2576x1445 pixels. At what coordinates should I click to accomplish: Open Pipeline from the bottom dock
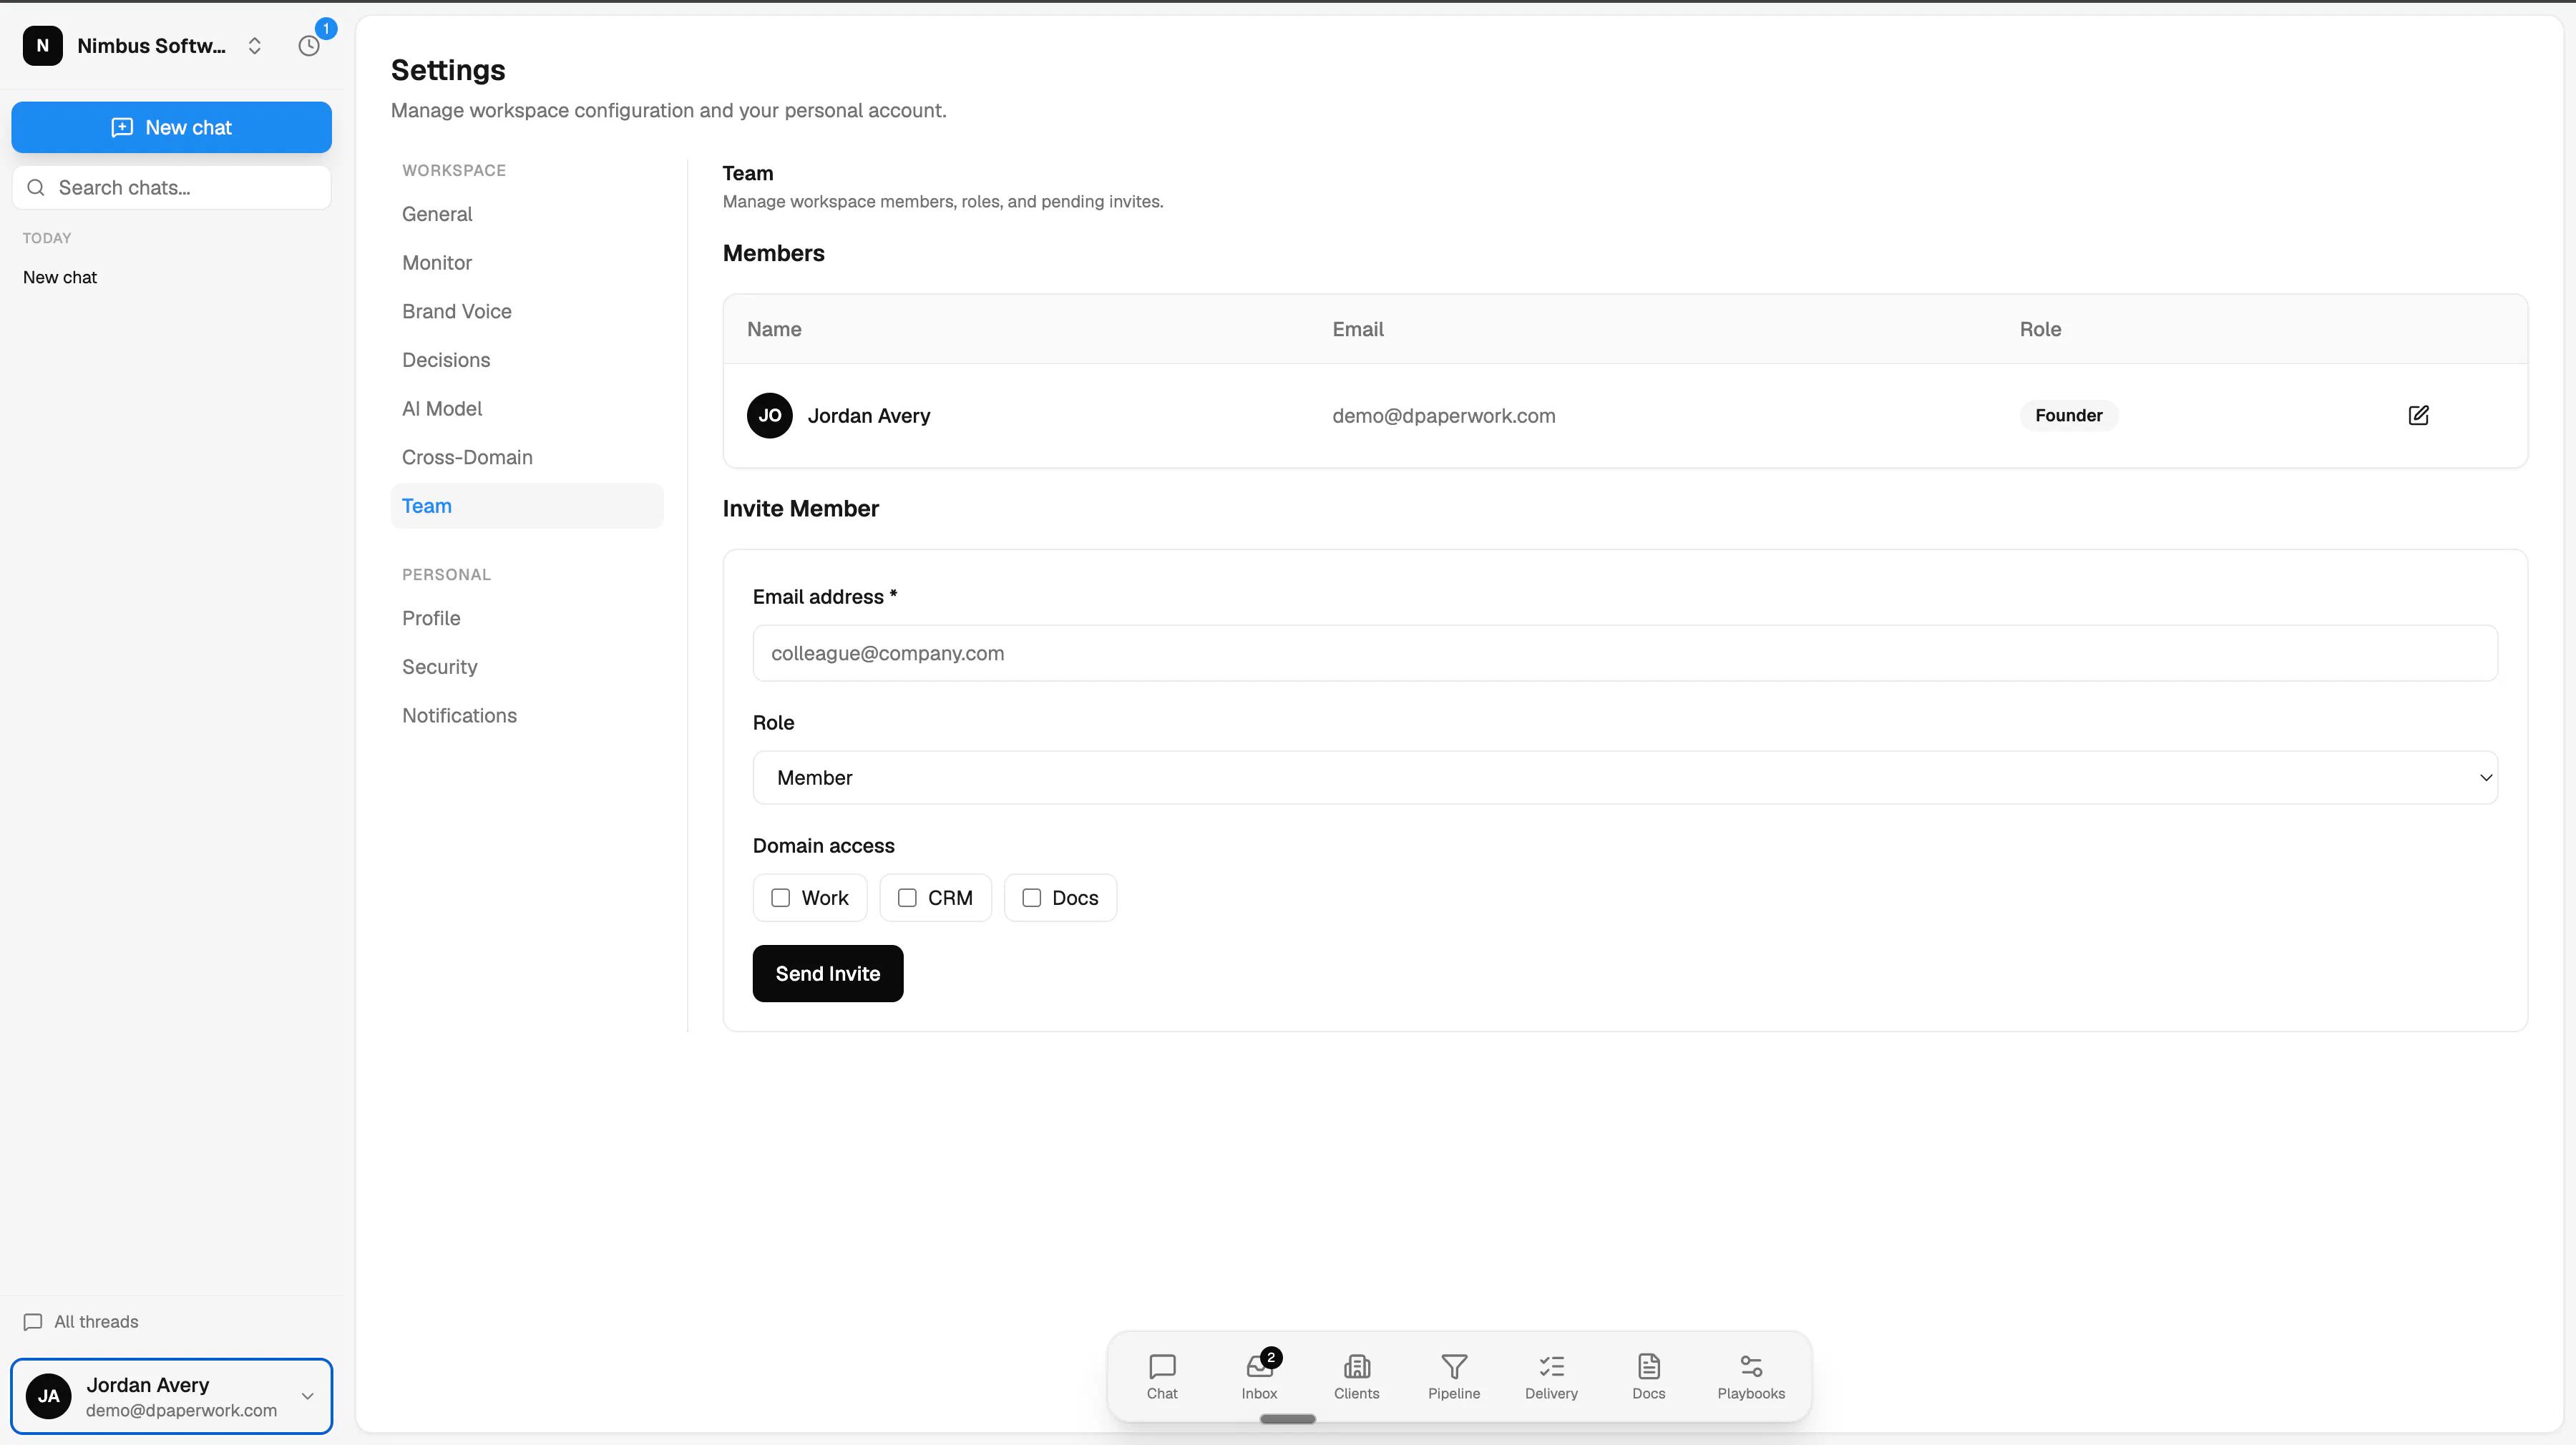tap(1453, 1376)
